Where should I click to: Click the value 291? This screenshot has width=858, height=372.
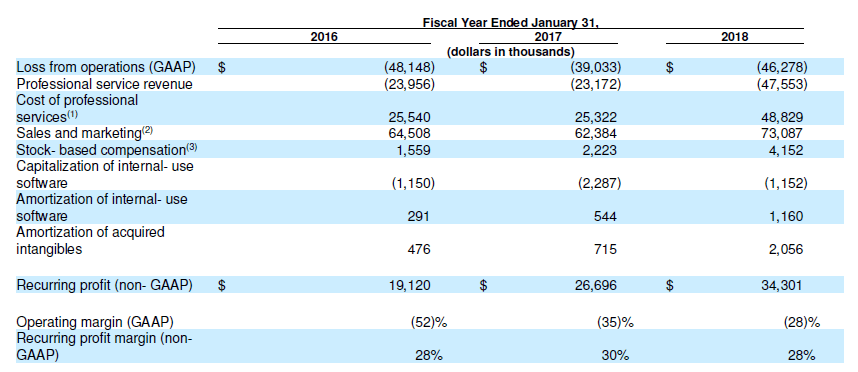[420, 217]
